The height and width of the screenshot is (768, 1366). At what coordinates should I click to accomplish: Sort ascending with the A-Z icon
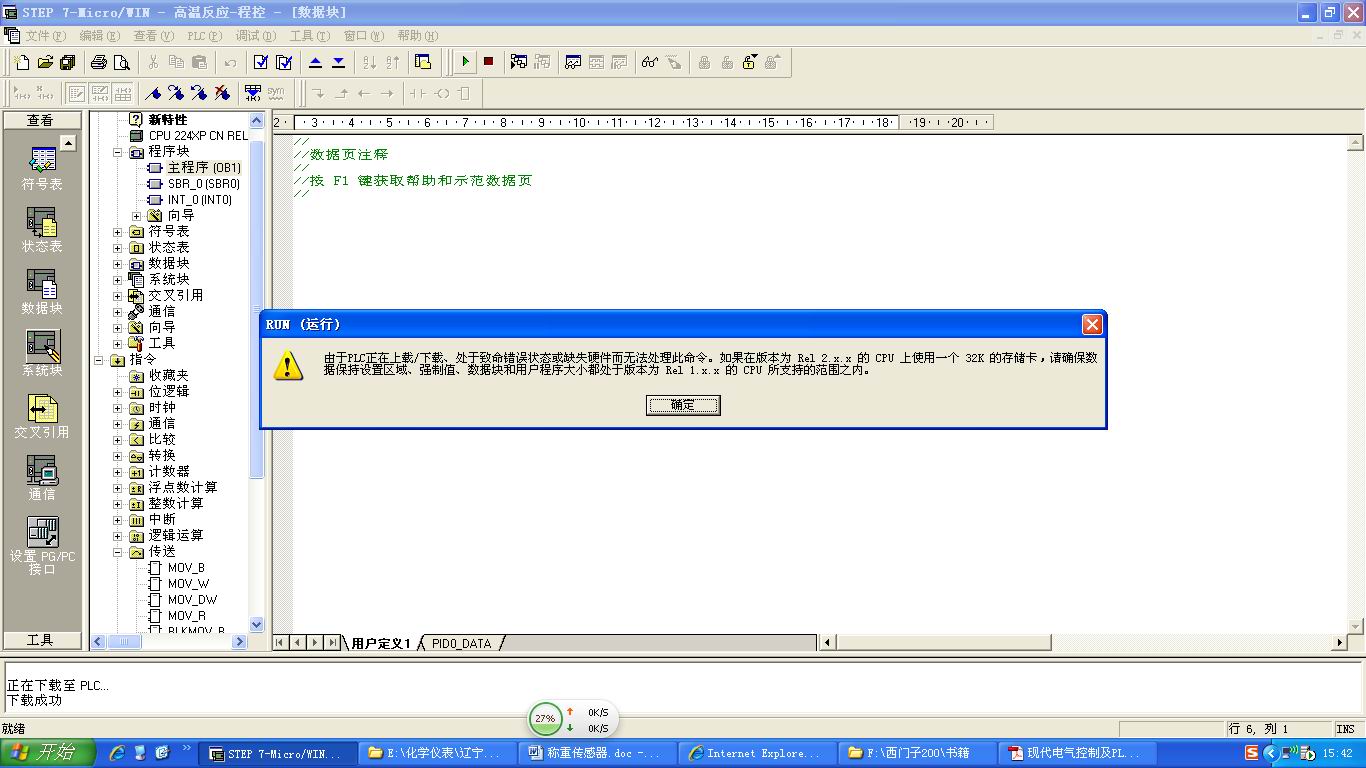(x=369, y=62)
